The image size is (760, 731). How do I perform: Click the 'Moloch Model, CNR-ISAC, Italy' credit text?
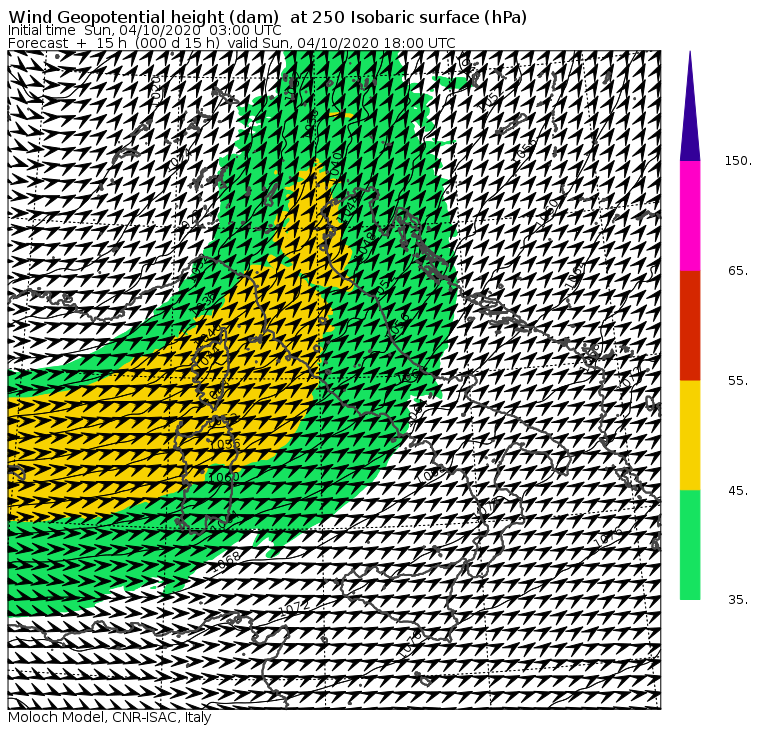pos(110,717)
